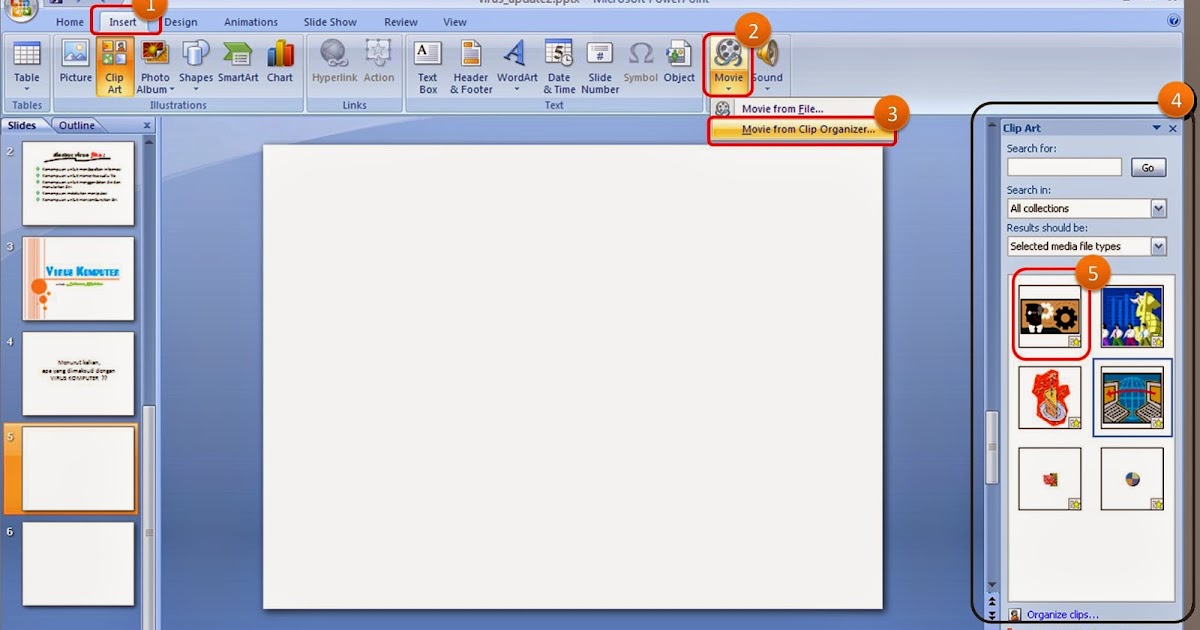This screenshot has height=630, width=1200.
Task: Open the 'Organize clips...' link
Action: 1062,615
